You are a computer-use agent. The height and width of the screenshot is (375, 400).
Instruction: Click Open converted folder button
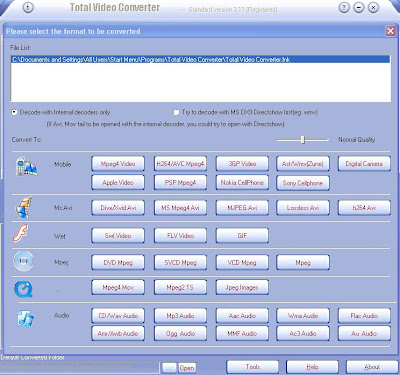[x=187, y=368]
